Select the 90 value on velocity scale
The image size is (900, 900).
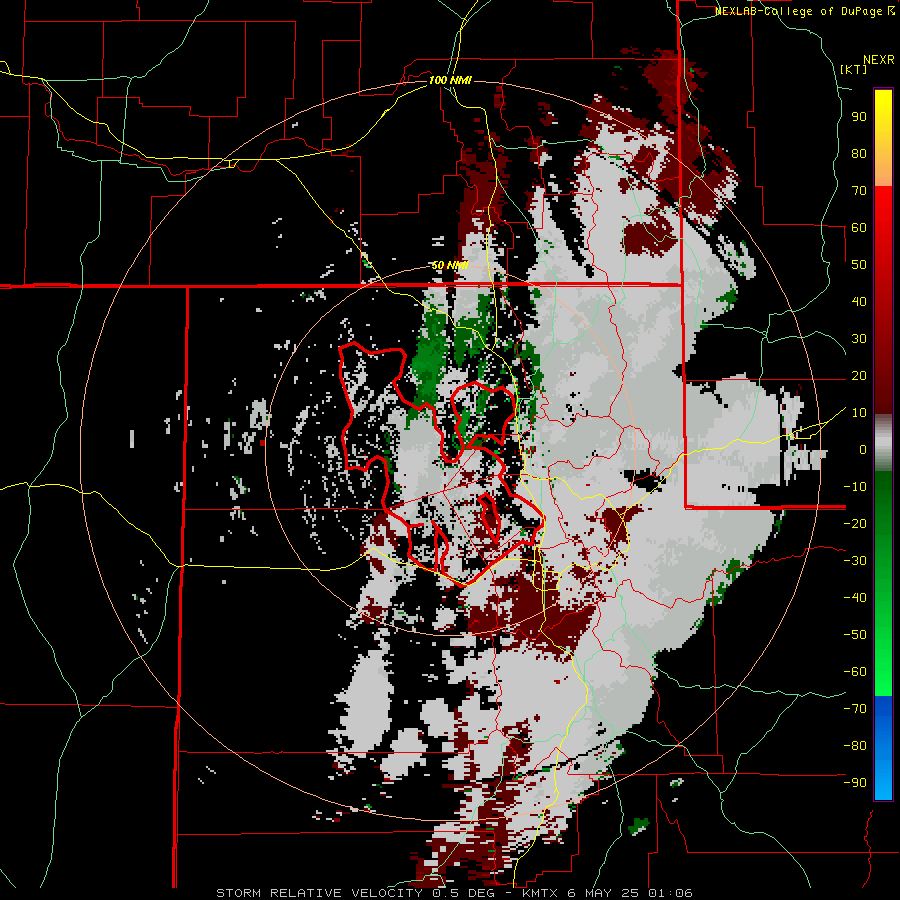[x=859, y=117]
